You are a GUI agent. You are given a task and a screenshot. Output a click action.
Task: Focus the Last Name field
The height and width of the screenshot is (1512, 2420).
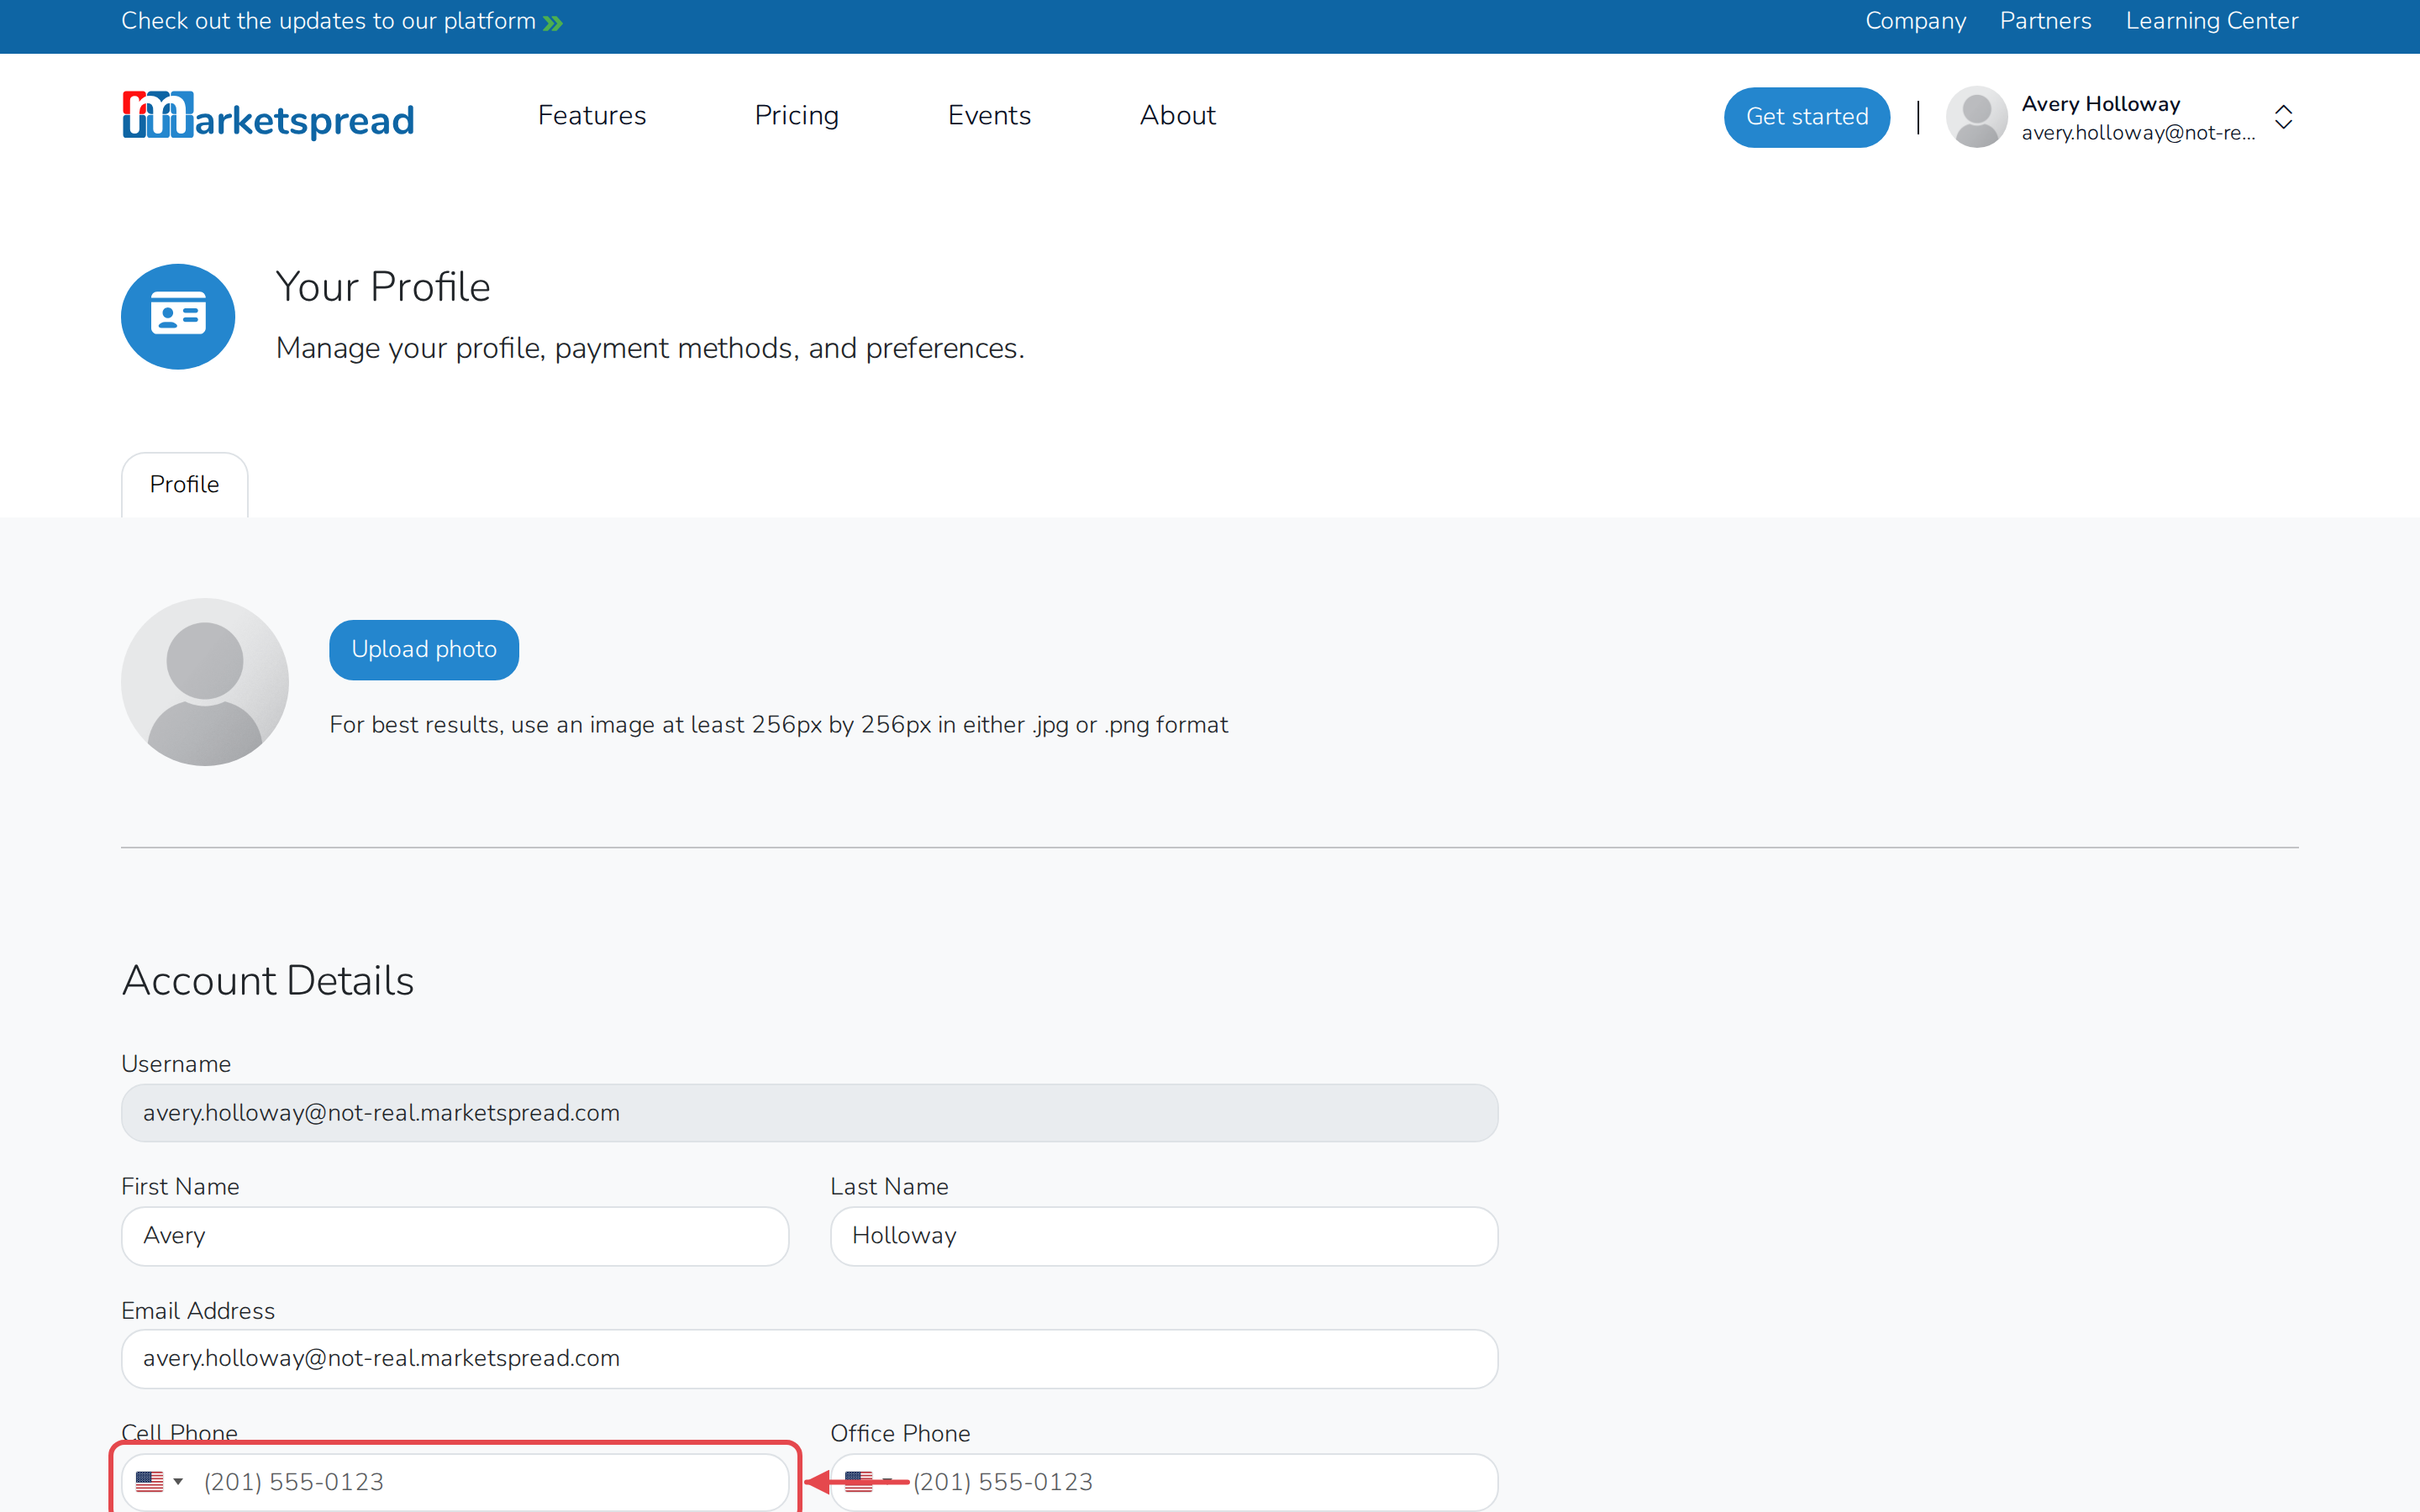point(1164,1236)
